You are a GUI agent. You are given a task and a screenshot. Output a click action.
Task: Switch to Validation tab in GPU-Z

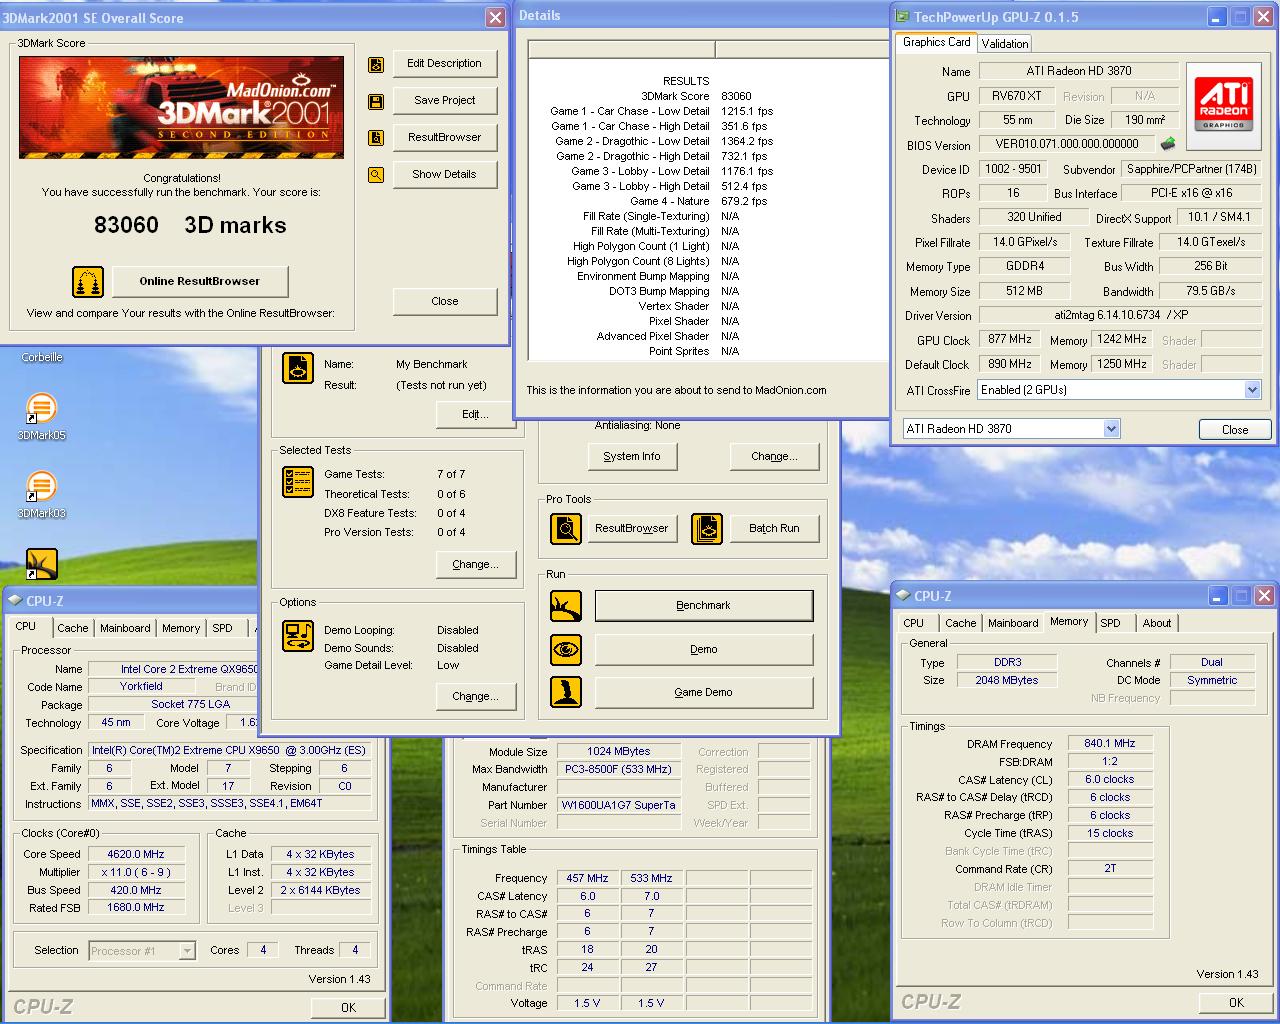click(1005, 43)
